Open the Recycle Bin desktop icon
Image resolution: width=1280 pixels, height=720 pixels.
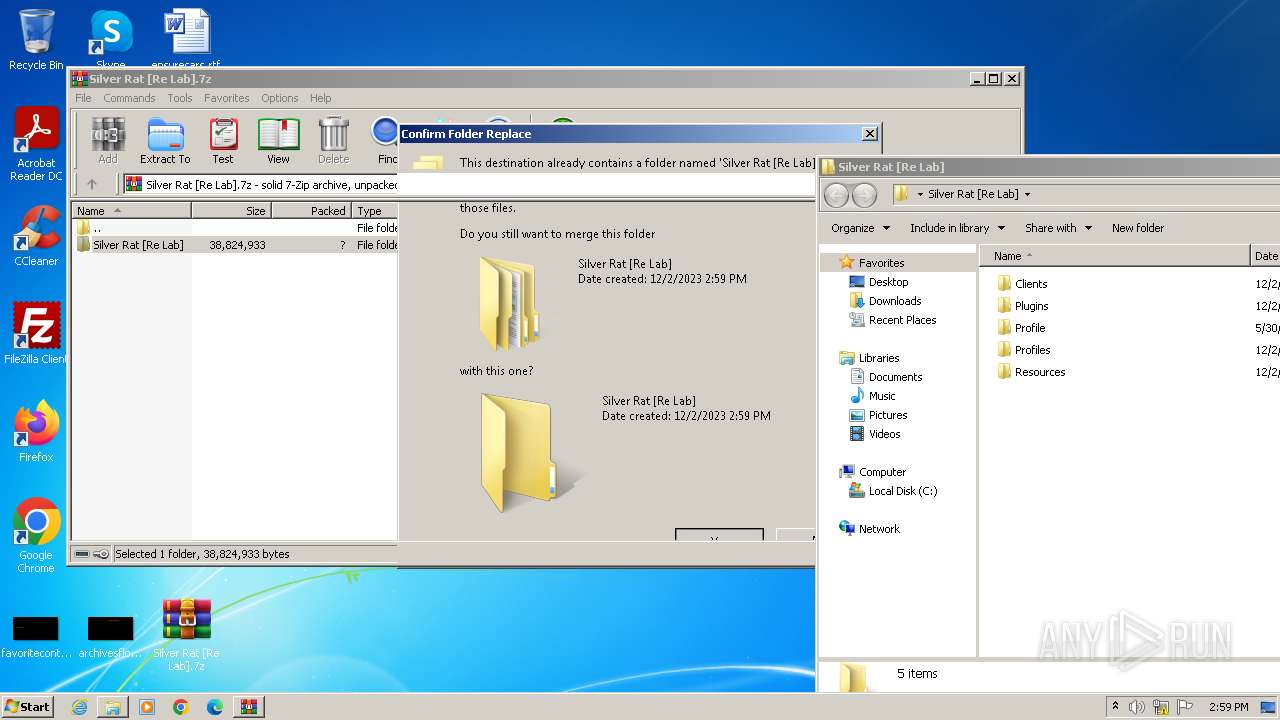(36, 40)
